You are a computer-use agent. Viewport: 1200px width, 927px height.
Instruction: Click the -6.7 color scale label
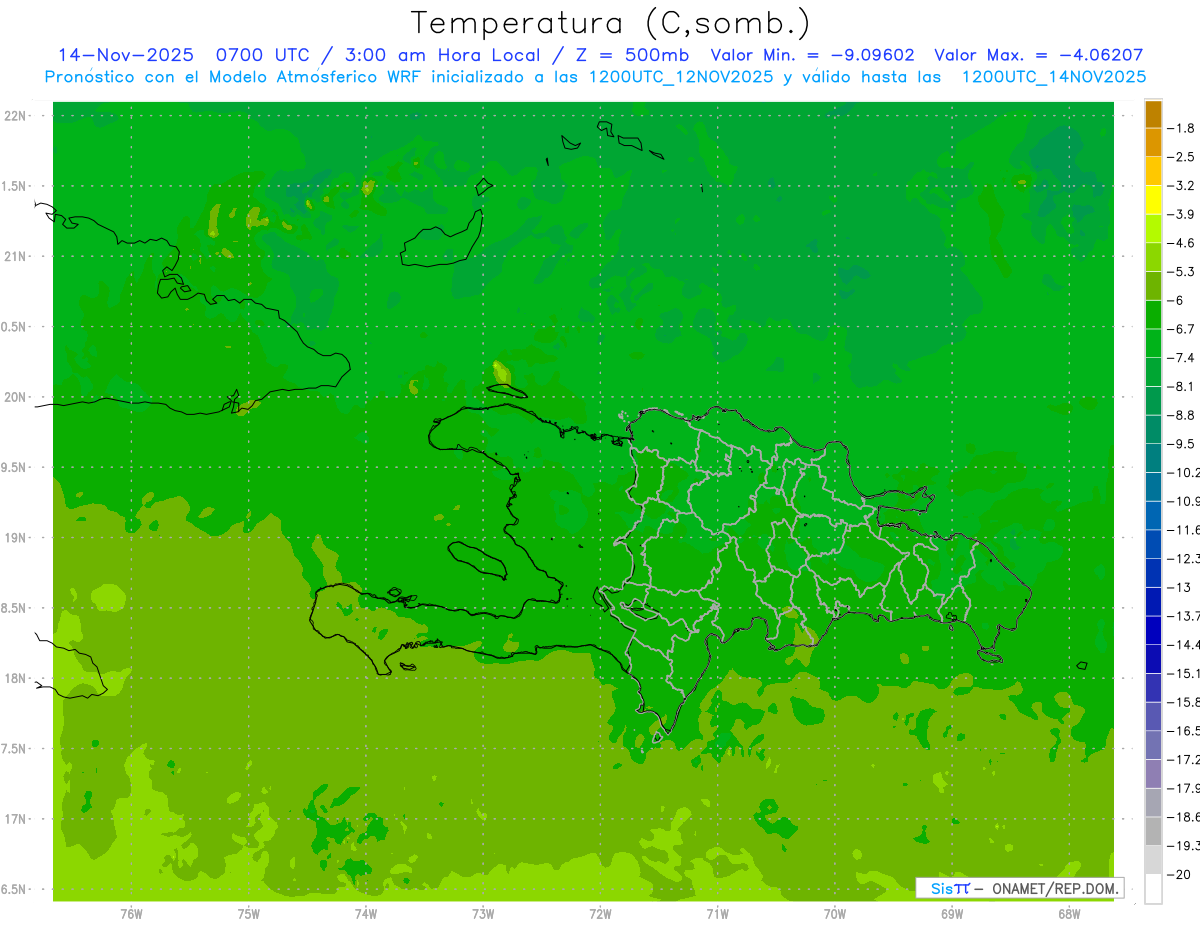tap(1181, 328)
